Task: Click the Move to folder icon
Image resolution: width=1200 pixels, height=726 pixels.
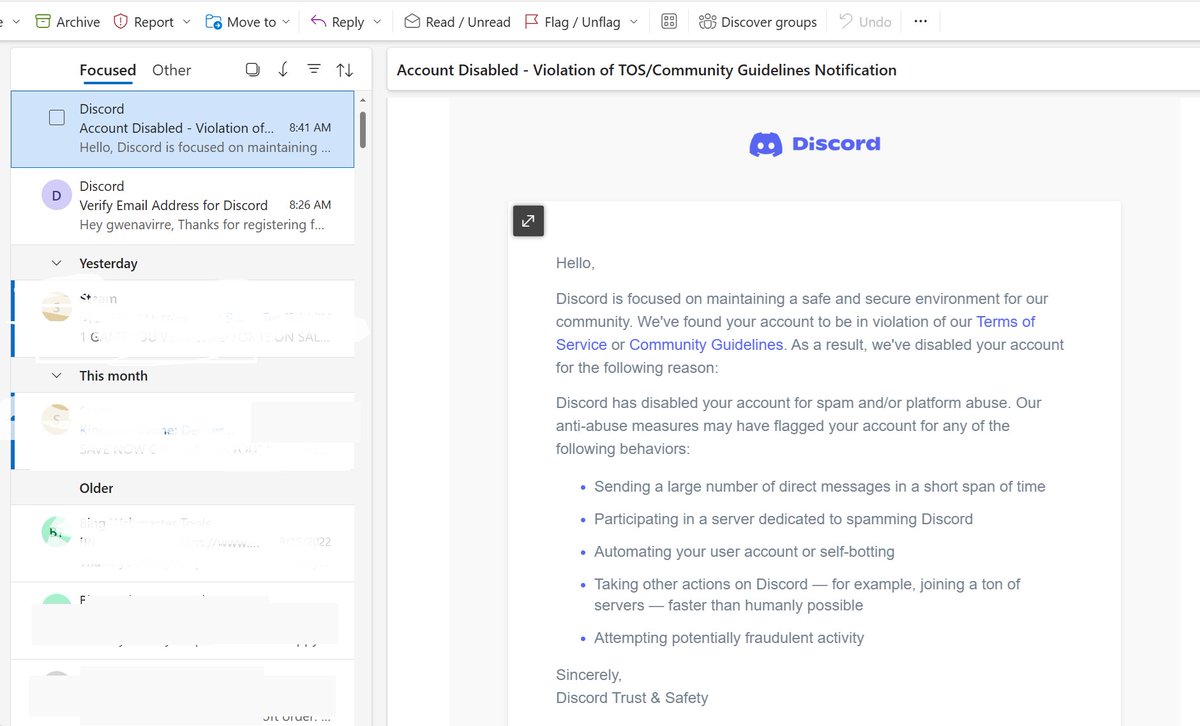Action: (213, 21)
